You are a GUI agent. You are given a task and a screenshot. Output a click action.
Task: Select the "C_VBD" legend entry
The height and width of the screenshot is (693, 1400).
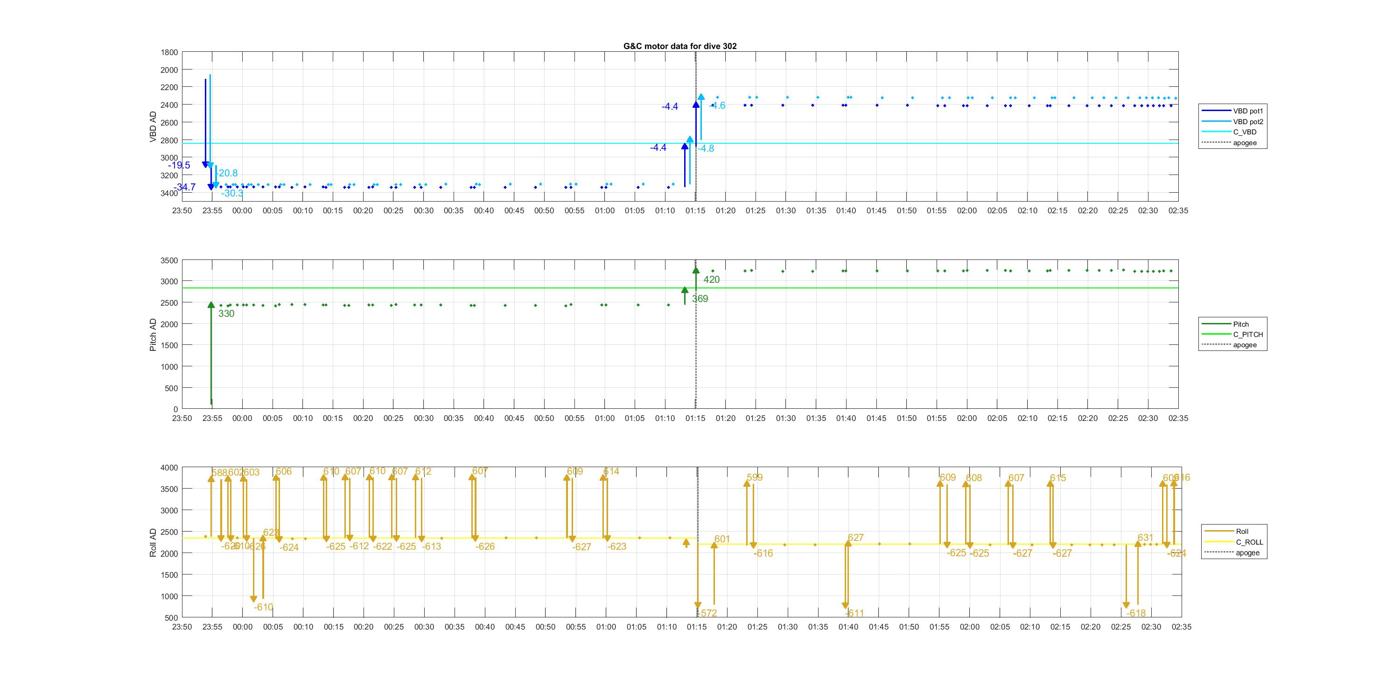1229,132
